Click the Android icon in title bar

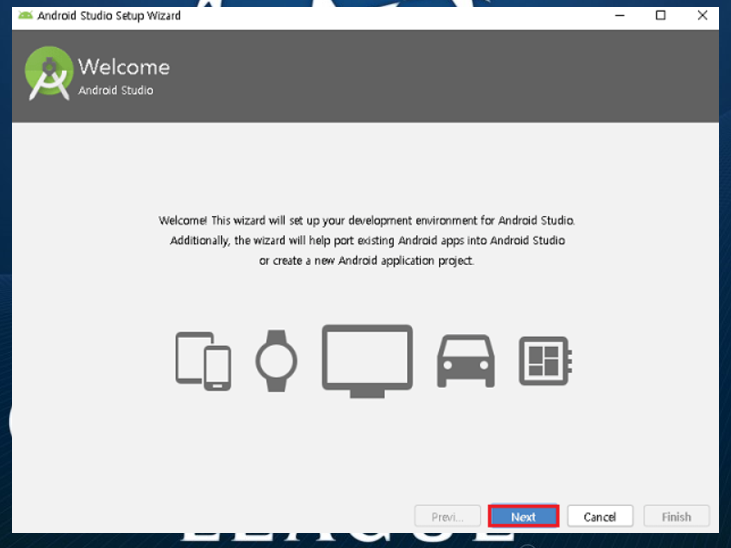[x=25, y=15]
